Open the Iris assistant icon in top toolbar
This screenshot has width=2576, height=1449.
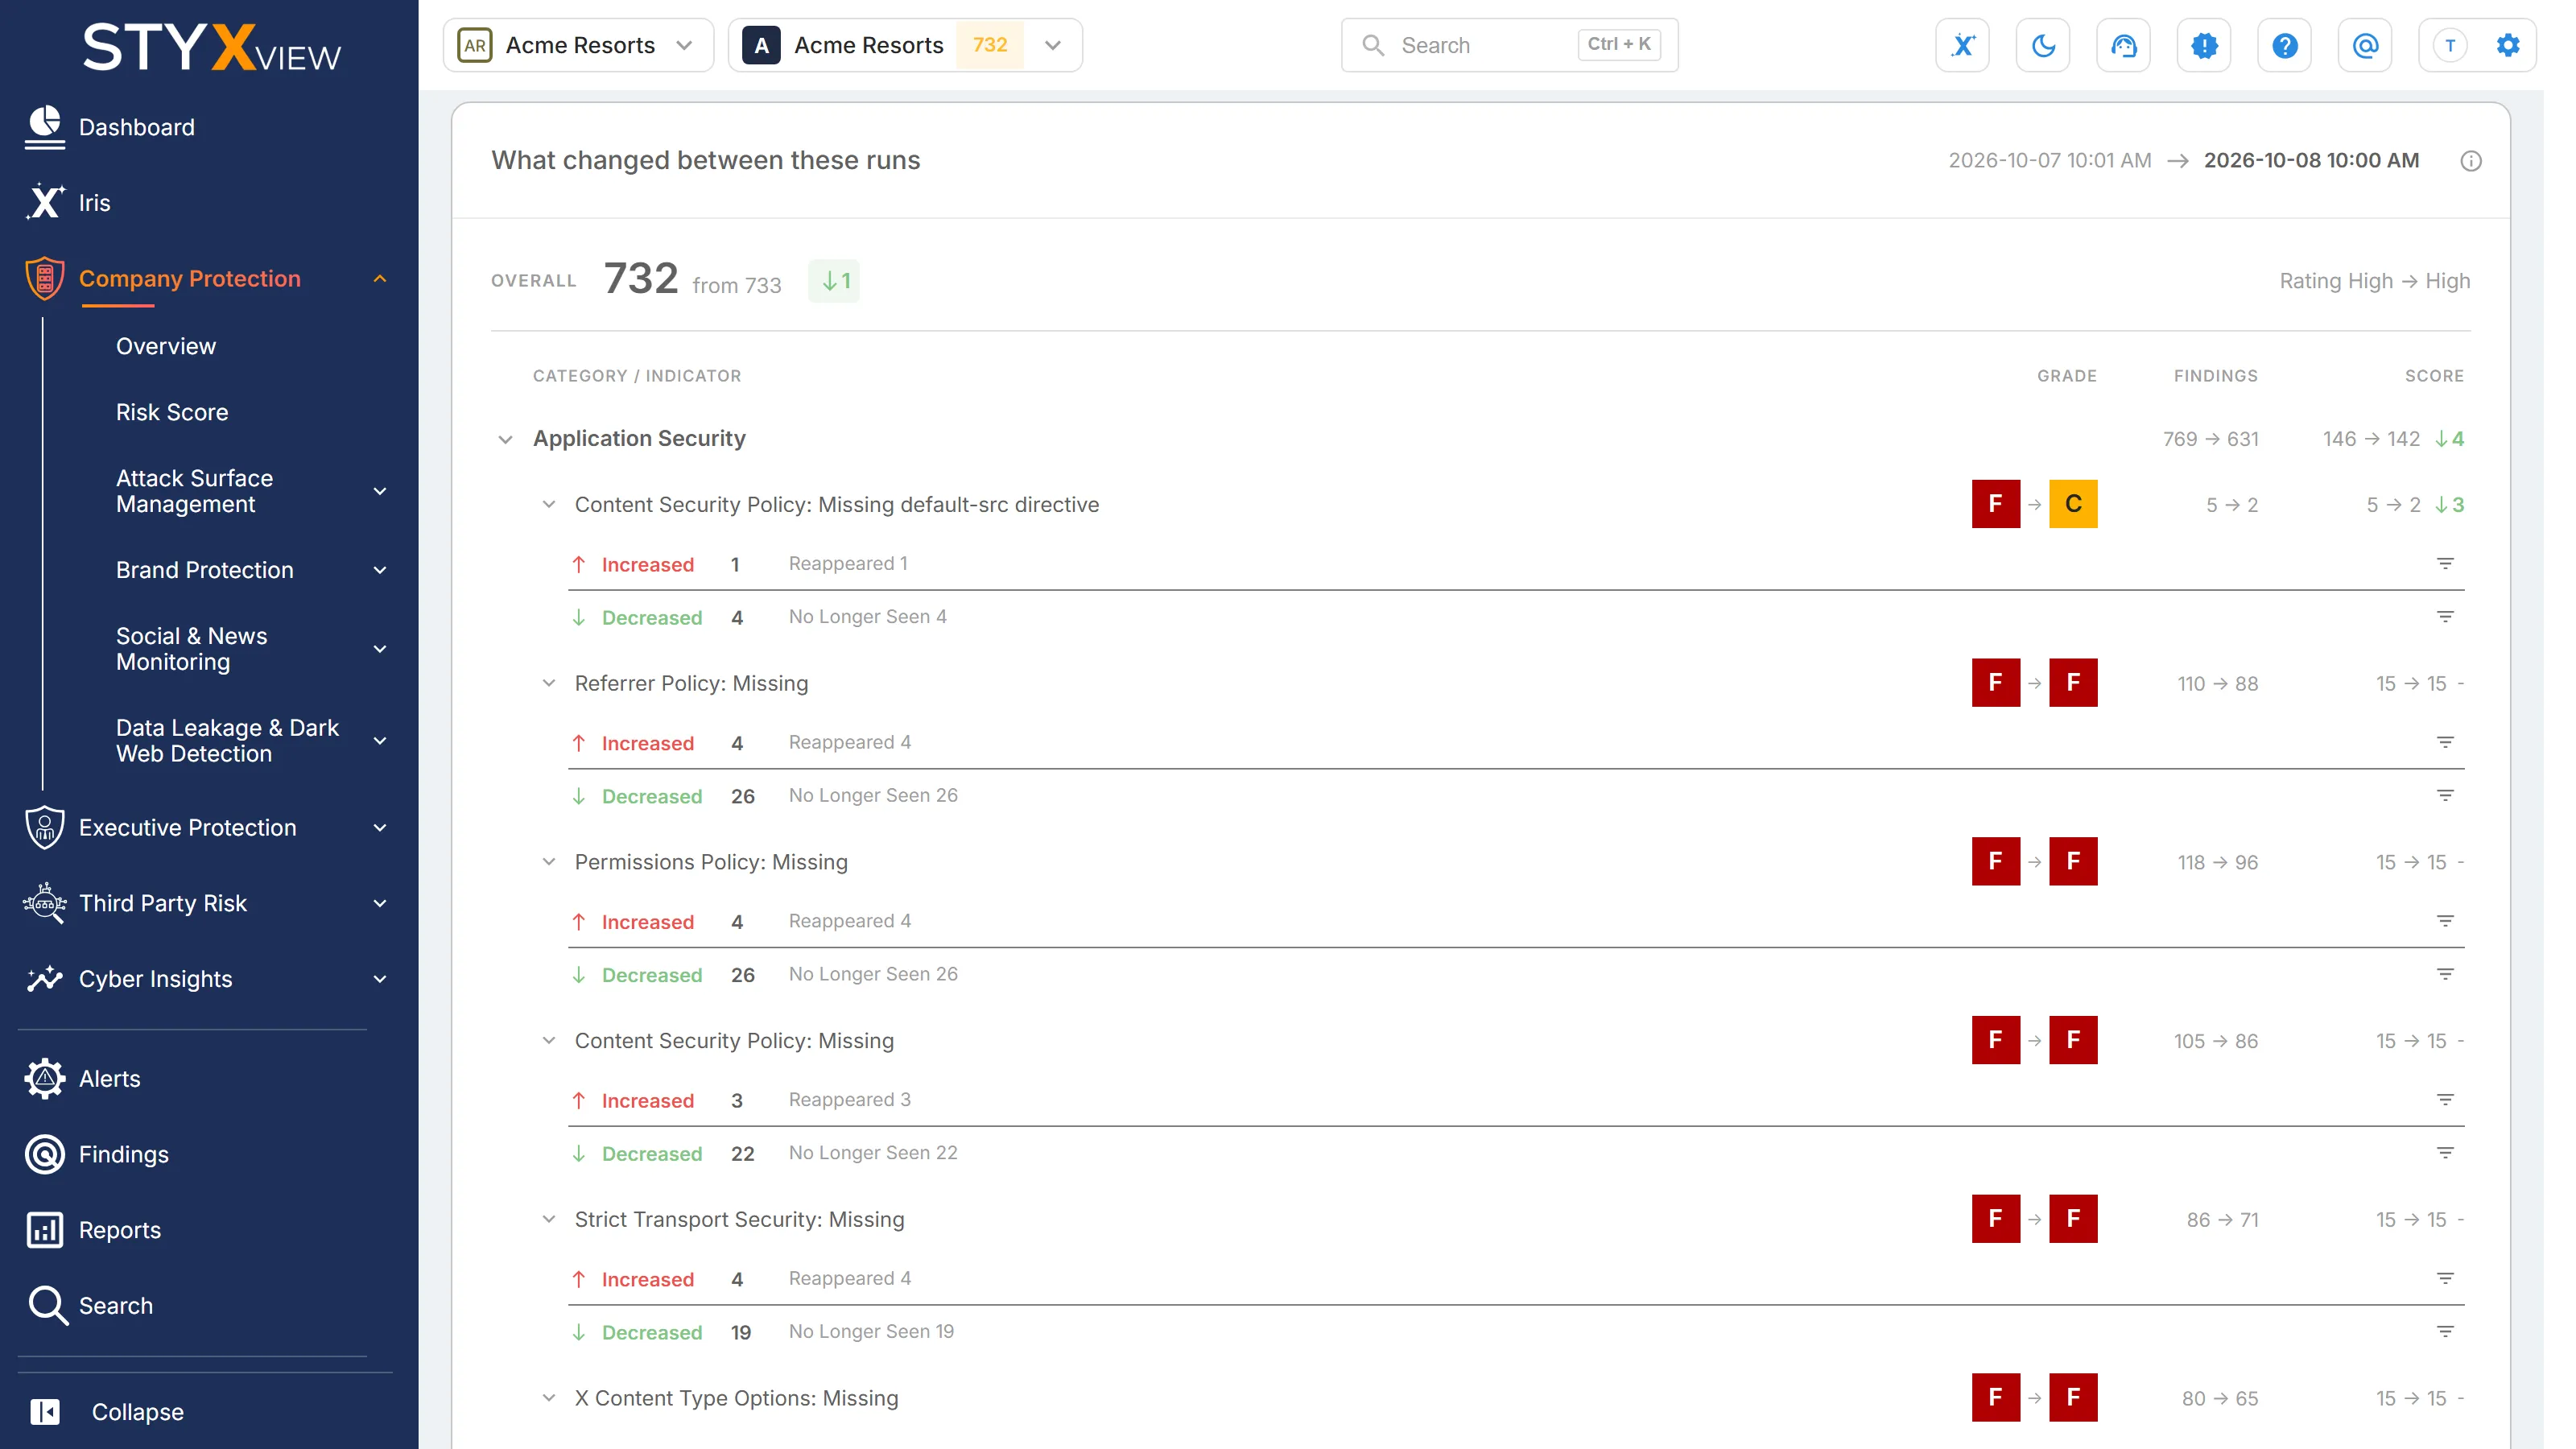[1962, 45]
